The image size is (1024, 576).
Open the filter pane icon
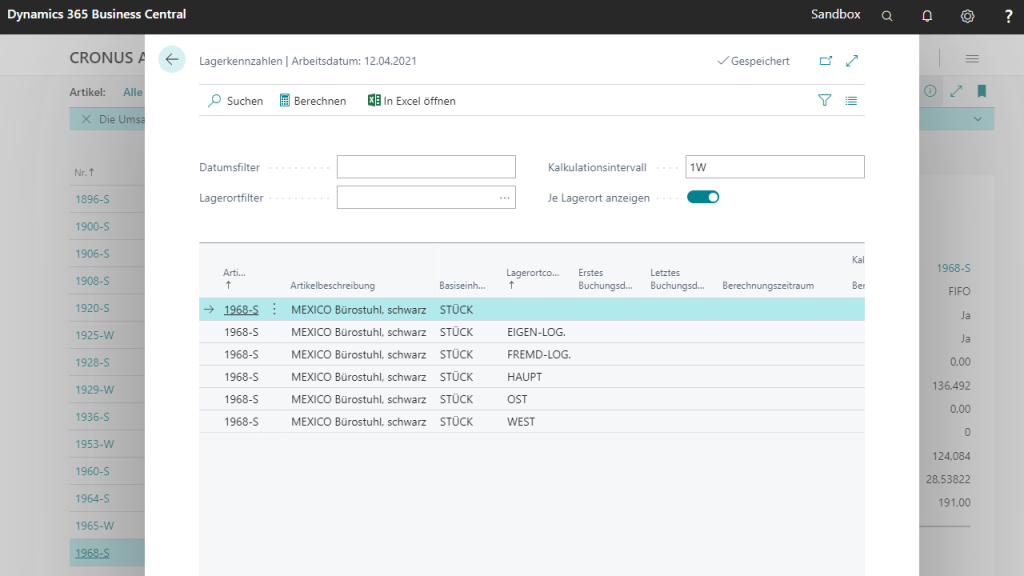click(824, 100)
